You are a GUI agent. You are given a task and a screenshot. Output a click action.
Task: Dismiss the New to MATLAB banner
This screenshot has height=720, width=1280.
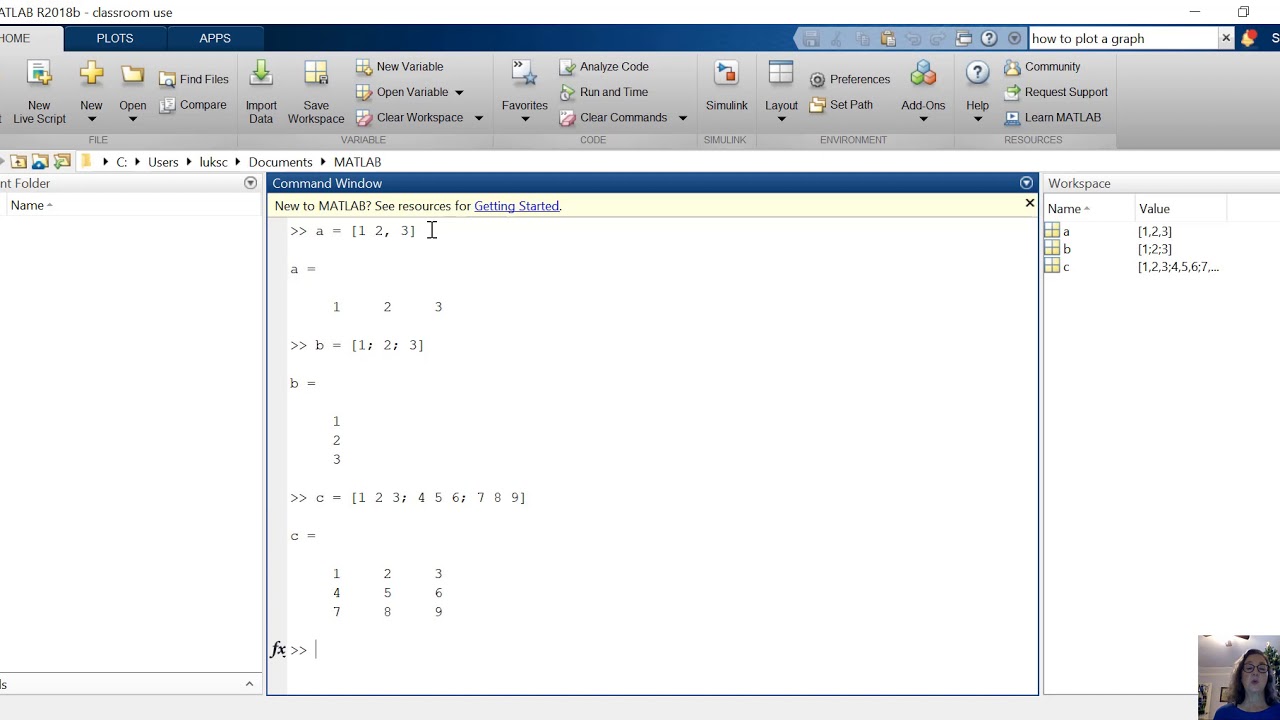tap(1029, 204)
